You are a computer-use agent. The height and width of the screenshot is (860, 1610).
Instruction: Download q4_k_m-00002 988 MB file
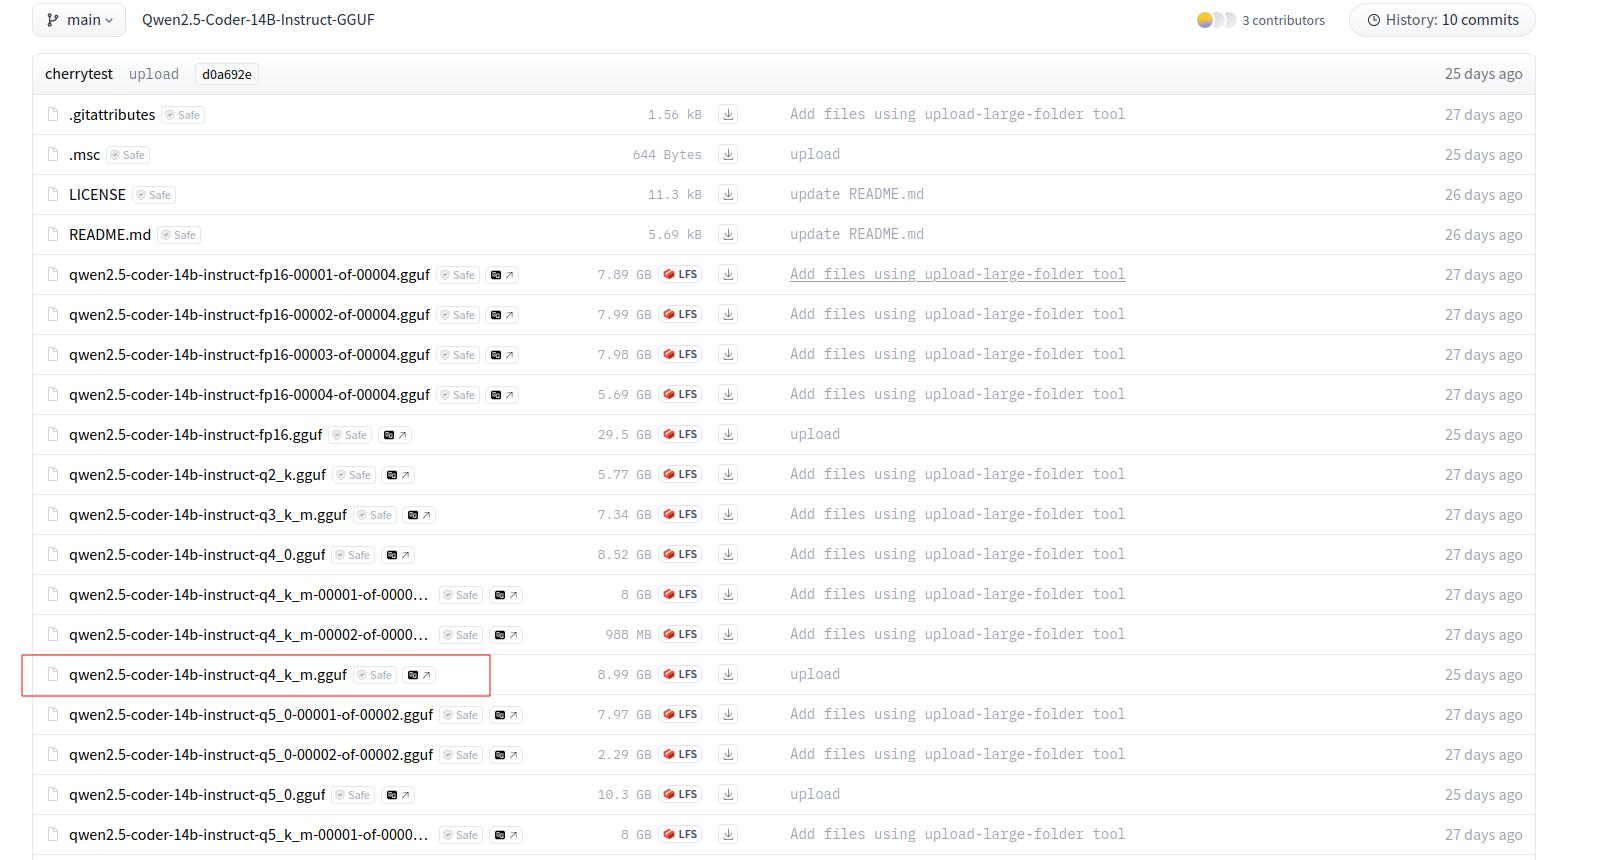(x=728, y=634)
